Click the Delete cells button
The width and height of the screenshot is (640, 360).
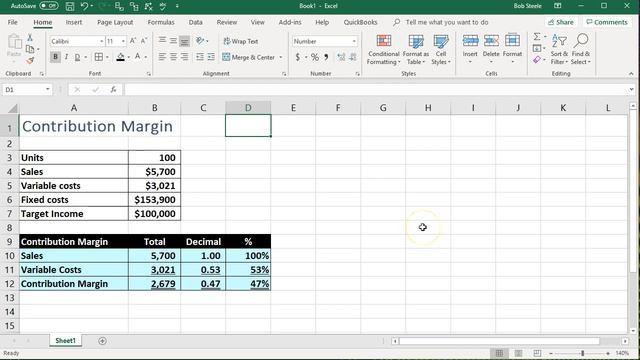coord(491,50)
